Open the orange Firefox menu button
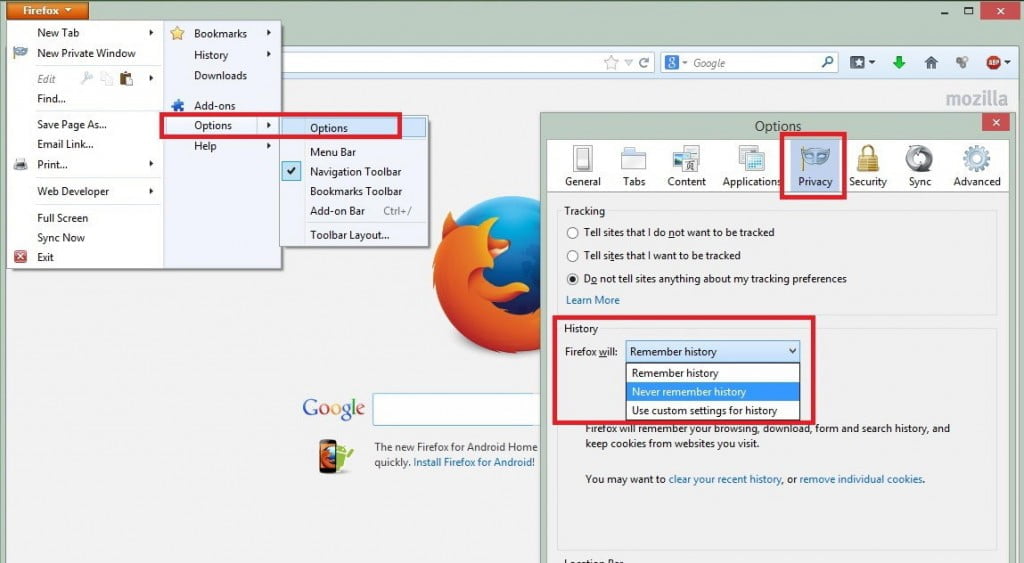Image resolution: width=1024 pixels, height=563 pixels. coord(47,11)
